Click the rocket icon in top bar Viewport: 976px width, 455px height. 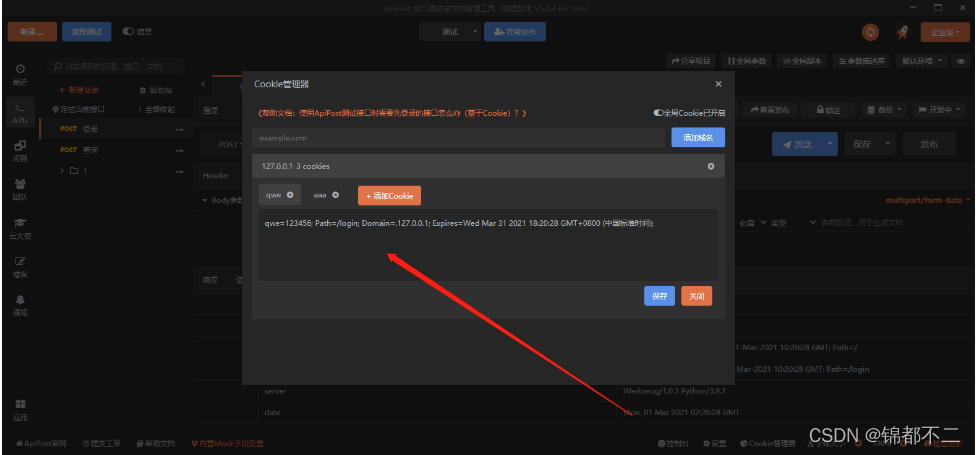[903, 32]
